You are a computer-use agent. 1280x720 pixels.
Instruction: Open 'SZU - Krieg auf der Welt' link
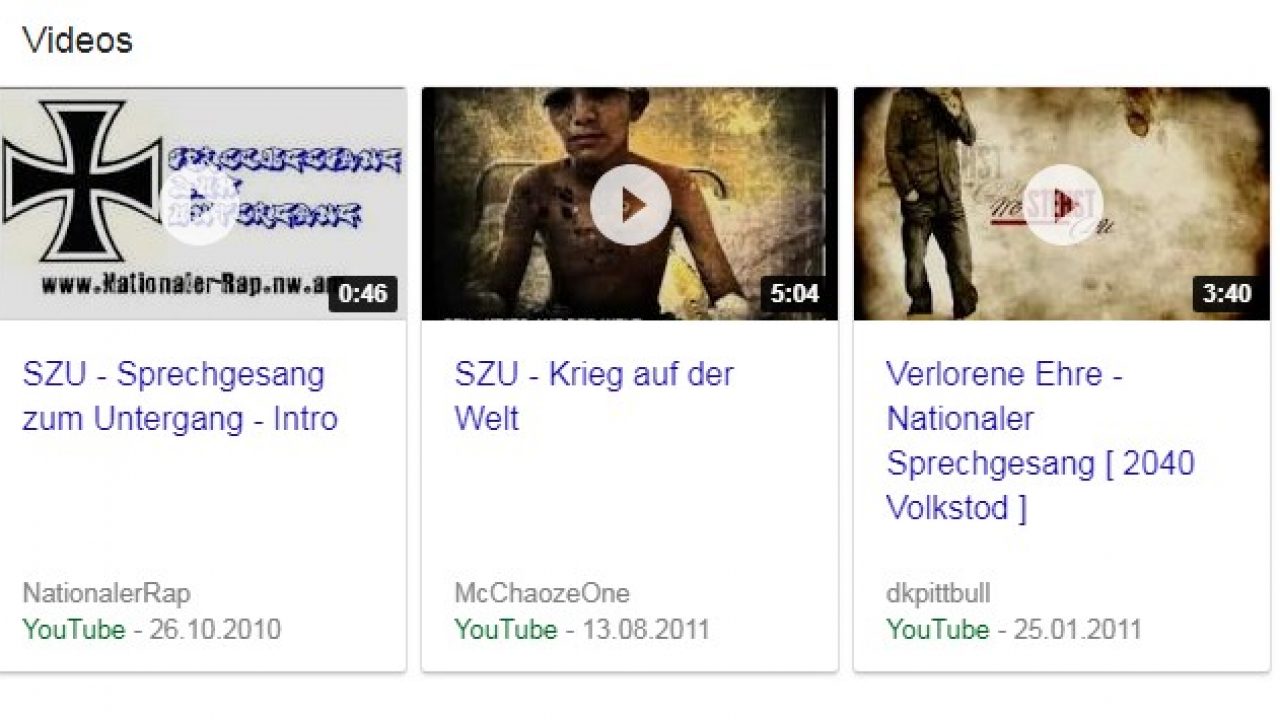[x=594, y=396]
